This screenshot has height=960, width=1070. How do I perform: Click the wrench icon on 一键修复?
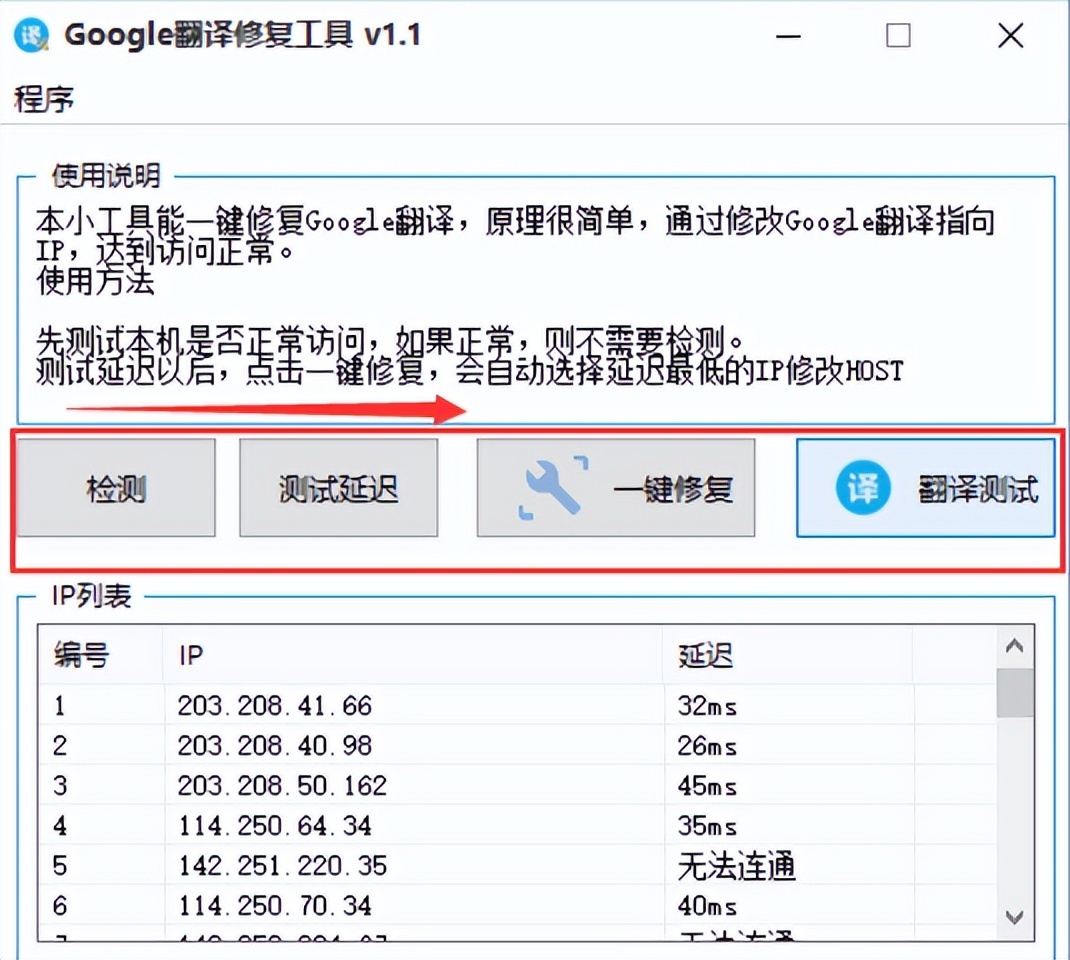point(553,487)
